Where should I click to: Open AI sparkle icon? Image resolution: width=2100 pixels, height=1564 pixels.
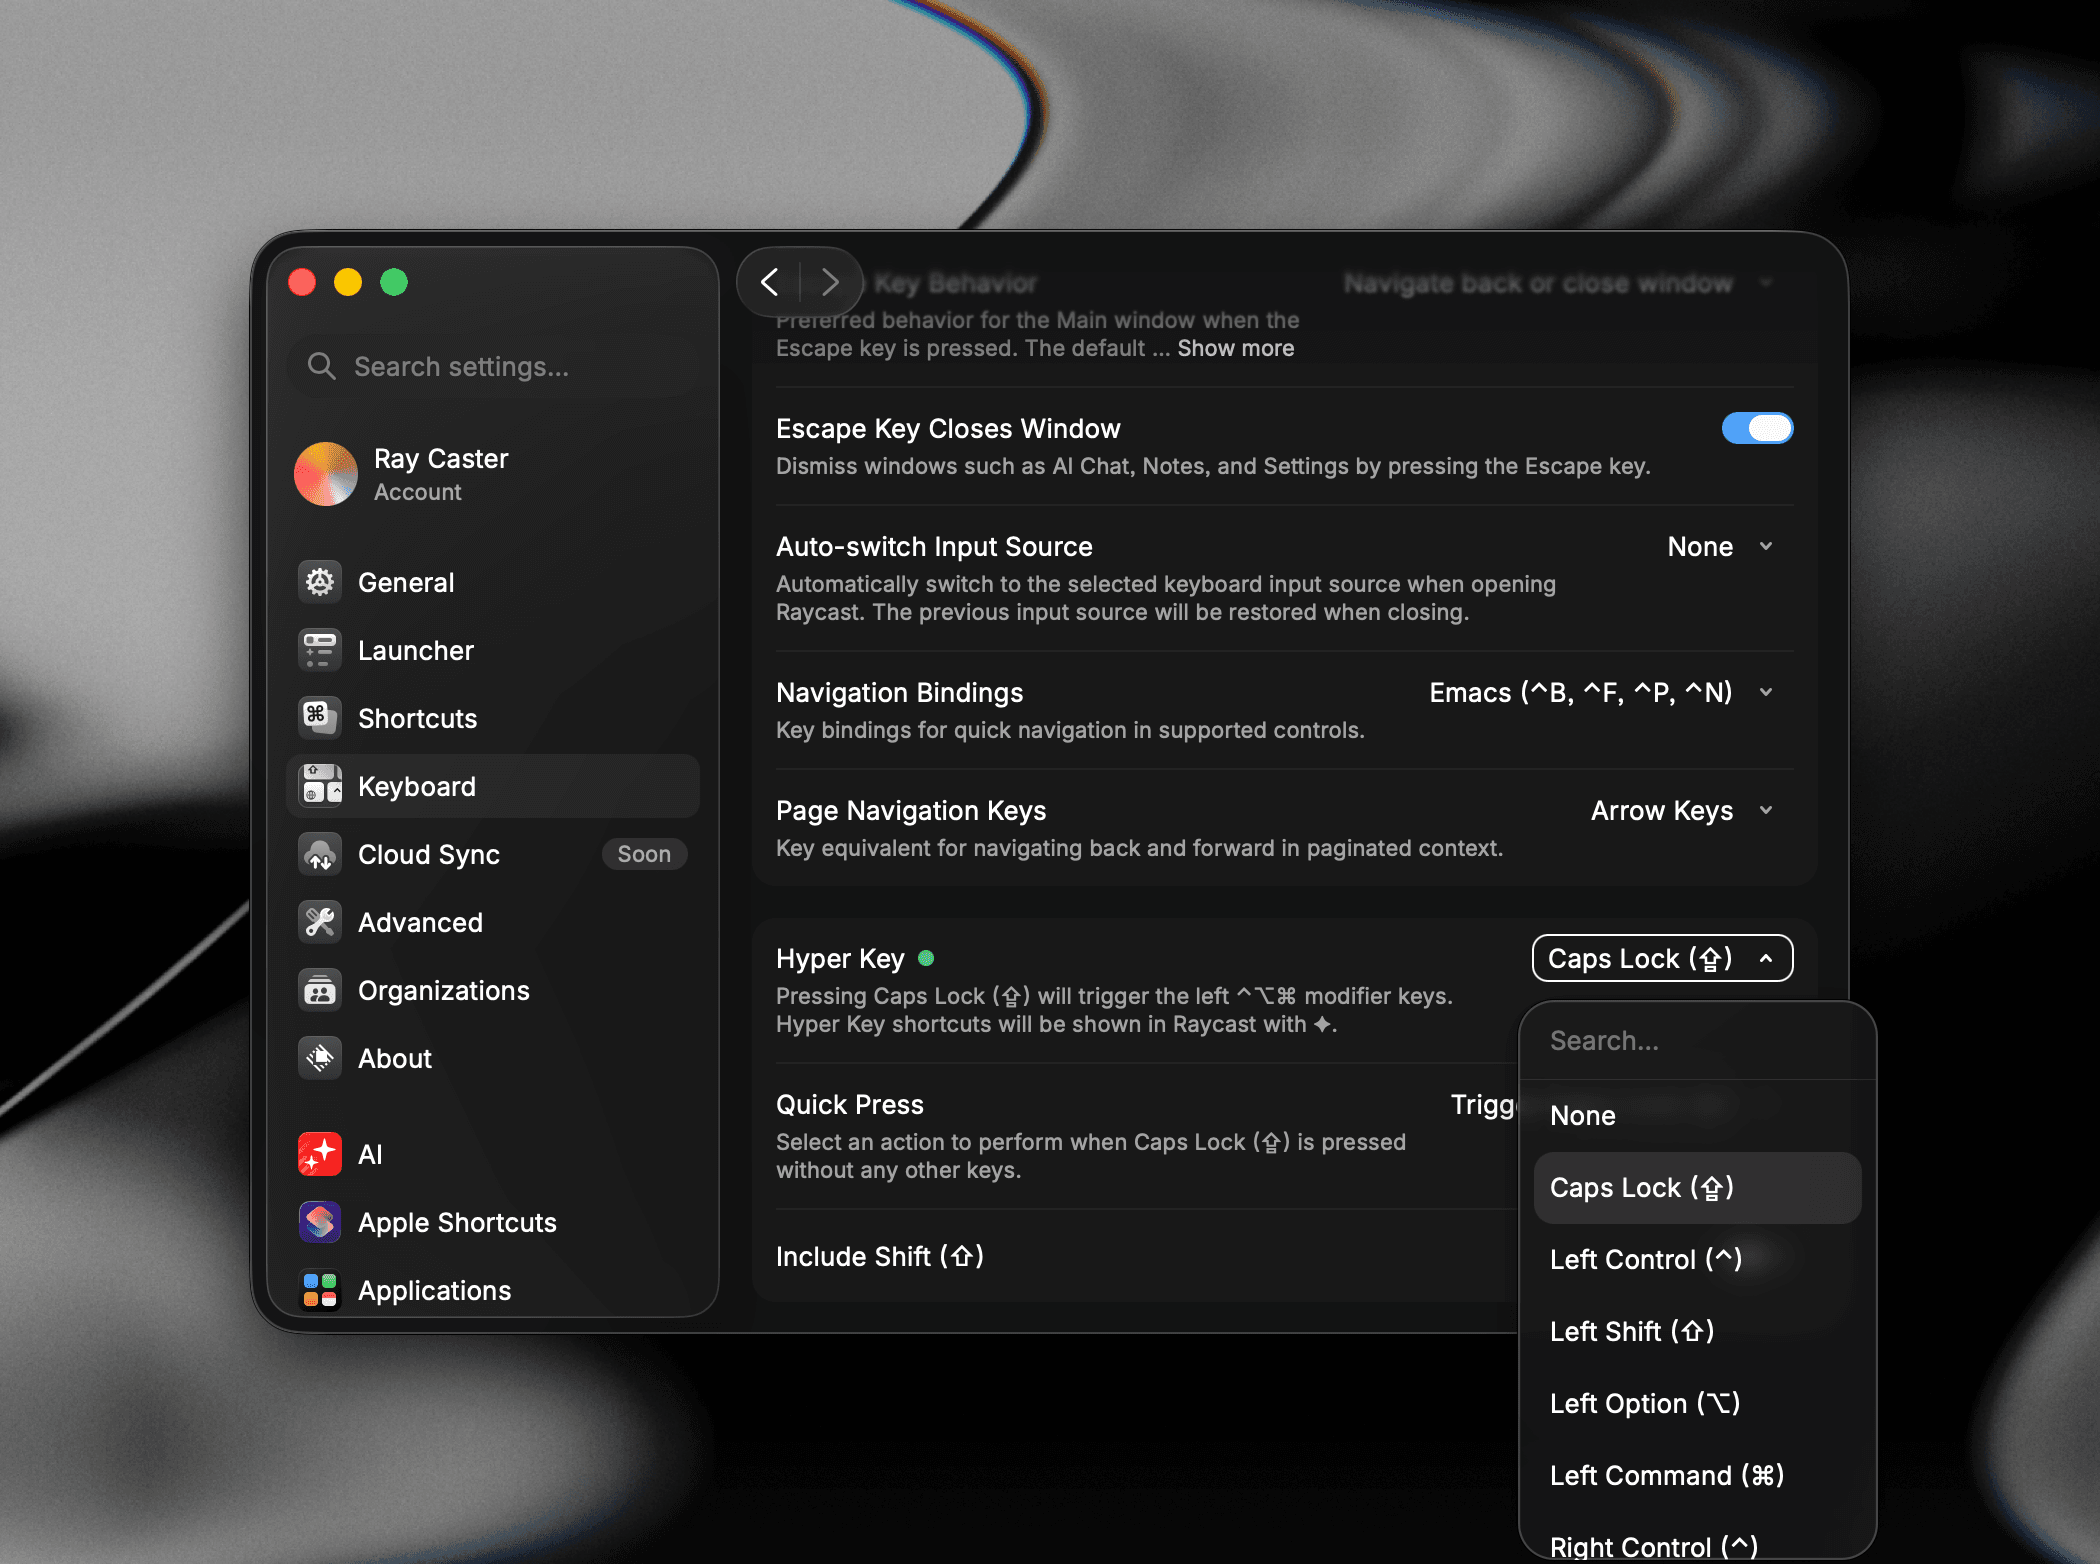[320, 1154]
